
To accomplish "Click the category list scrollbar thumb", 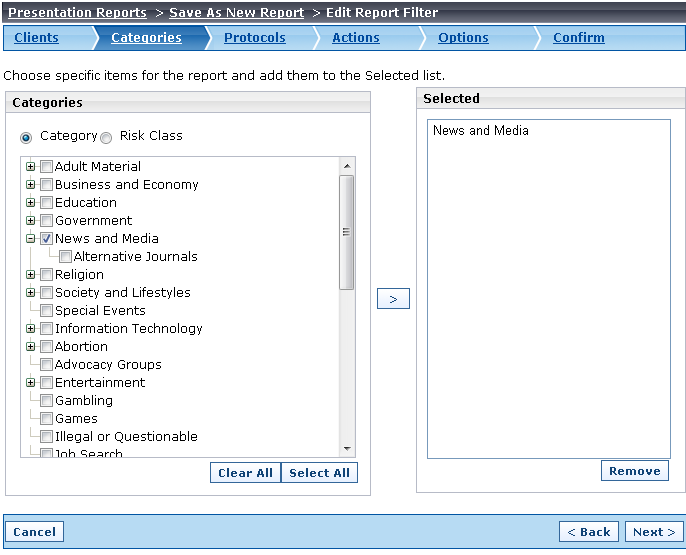I will pos(346,232).
